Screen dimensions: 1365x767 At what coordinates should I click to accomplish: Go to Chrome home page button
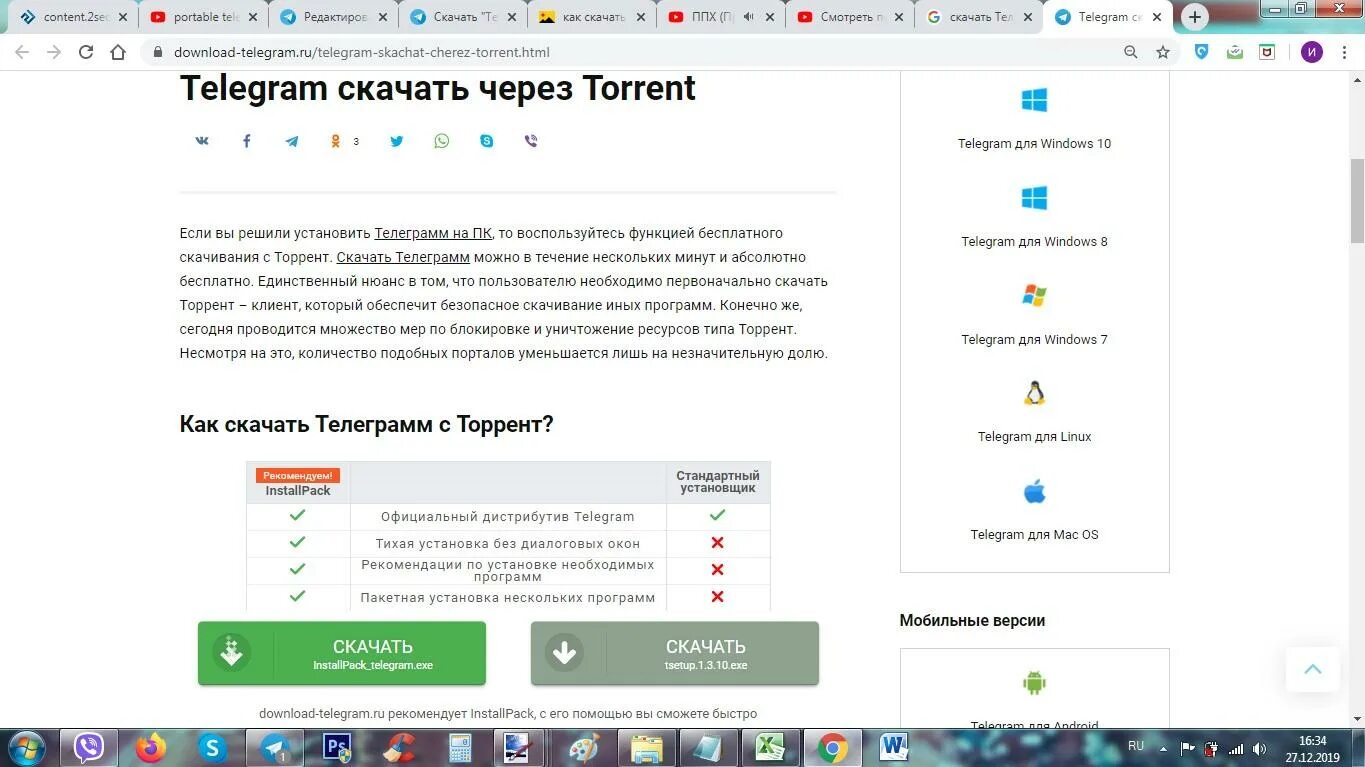118,52
